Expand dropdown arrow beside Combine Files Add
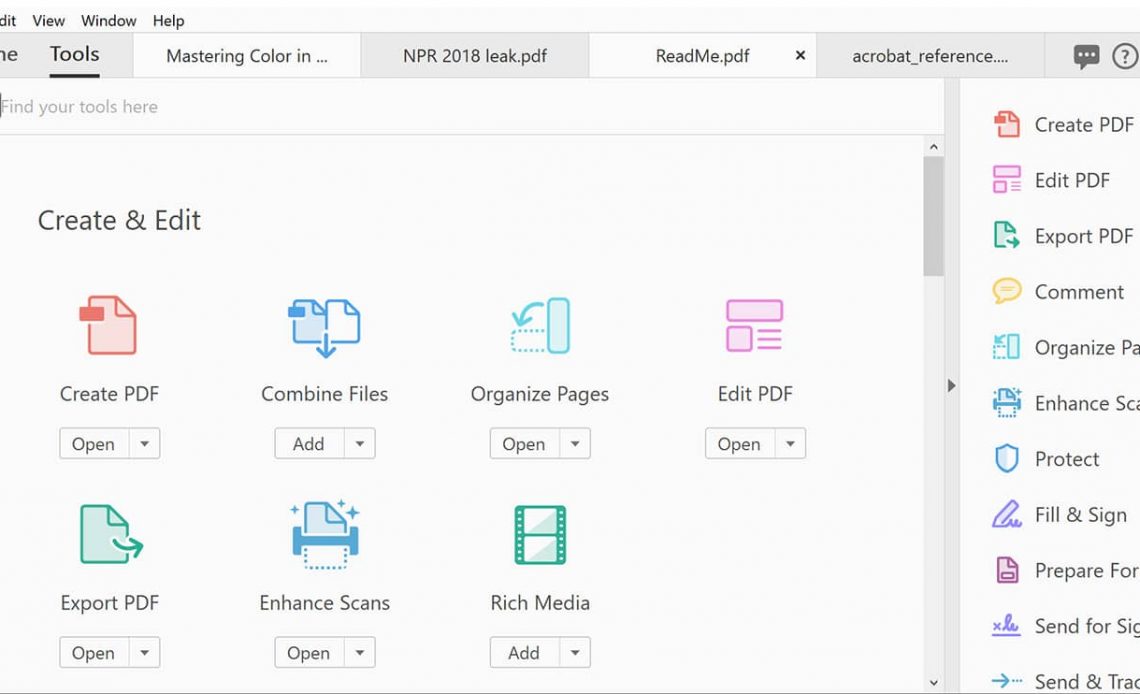 tap(360, 444)
